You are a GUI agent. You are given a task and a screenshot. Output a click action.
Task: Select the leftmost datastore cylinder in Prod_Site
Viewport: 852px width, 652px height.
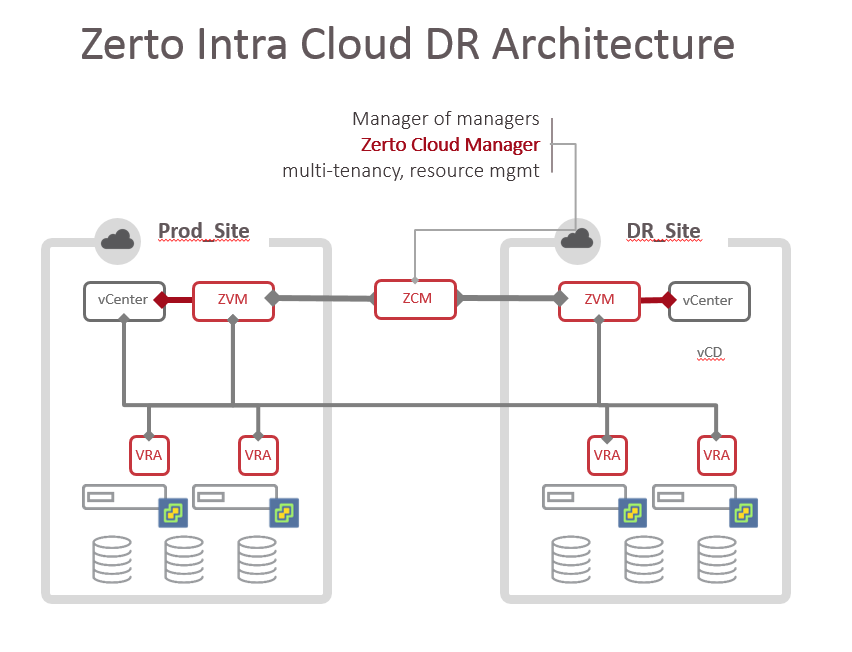pyautogui.click(x=112, y=560)
